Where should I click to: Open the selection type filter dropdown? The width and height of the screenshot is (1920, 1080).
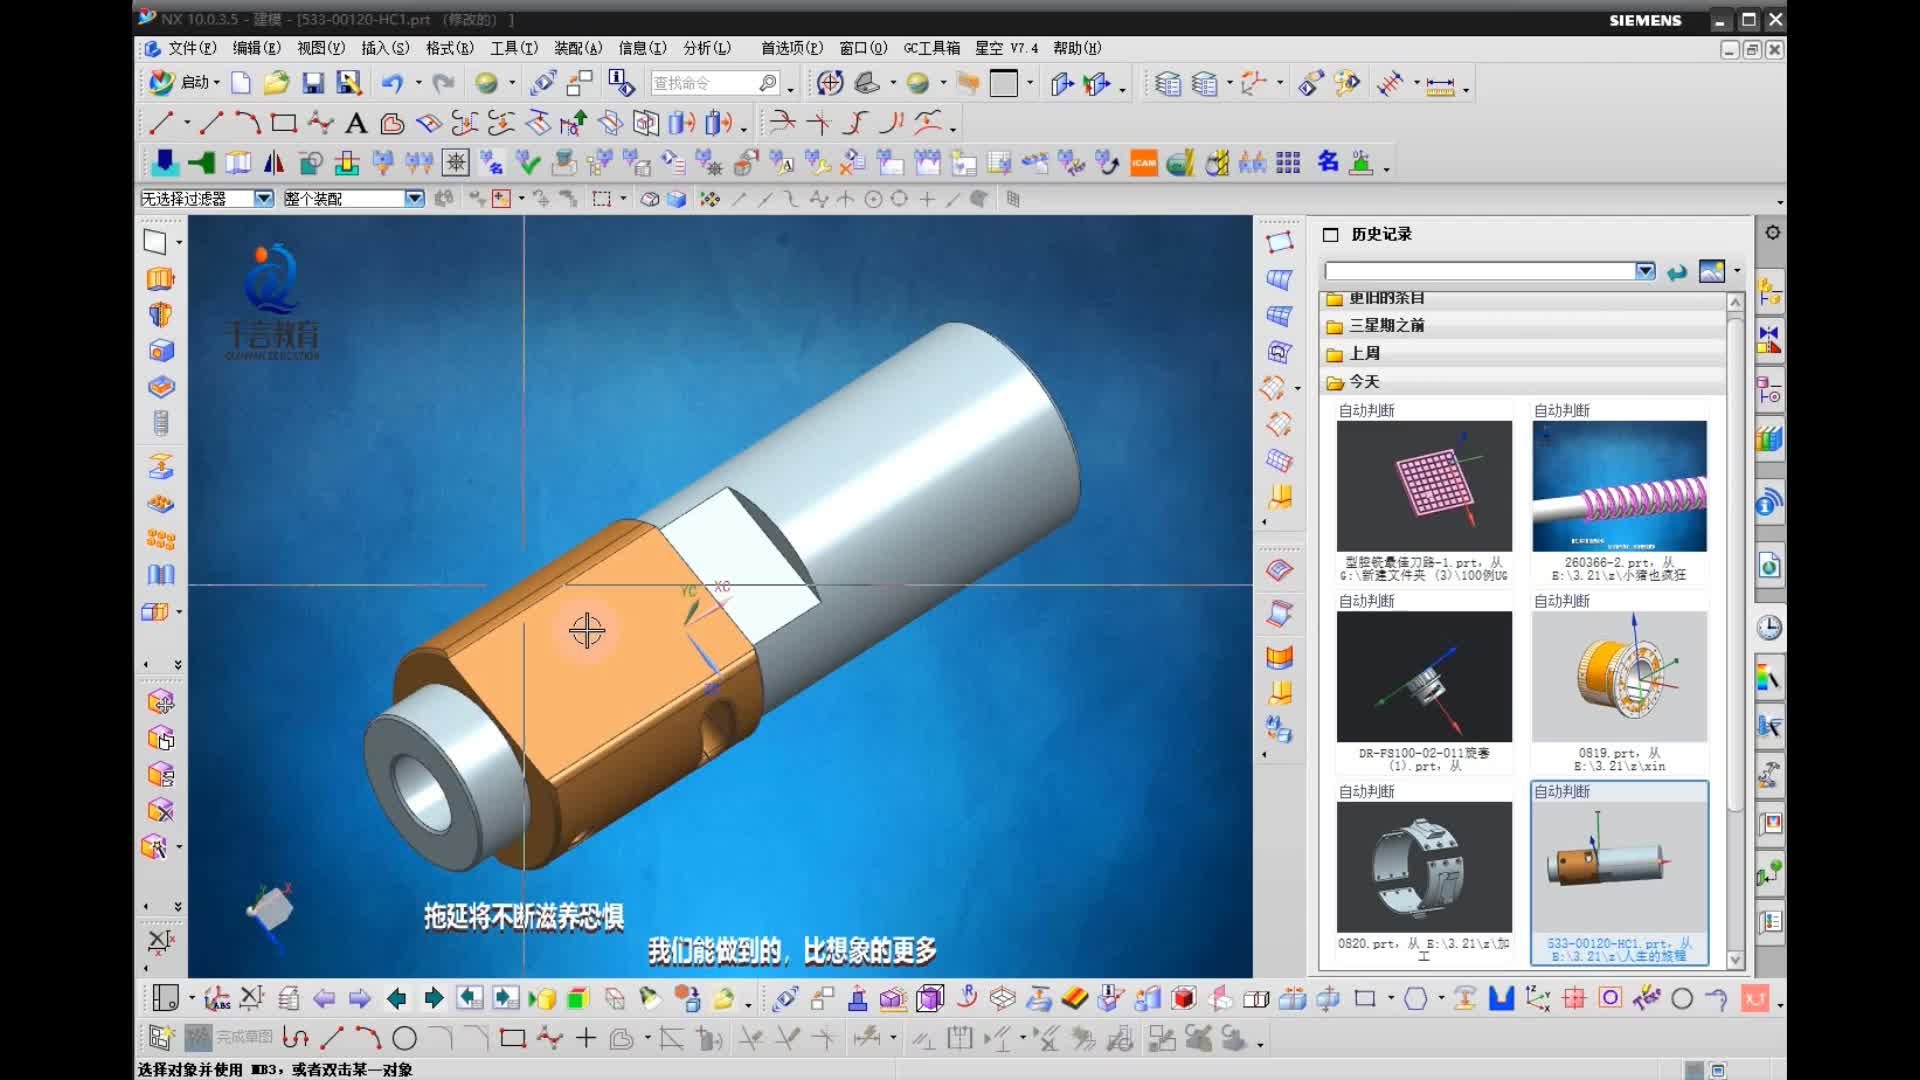pyautogui.click(x=263, y=199)
